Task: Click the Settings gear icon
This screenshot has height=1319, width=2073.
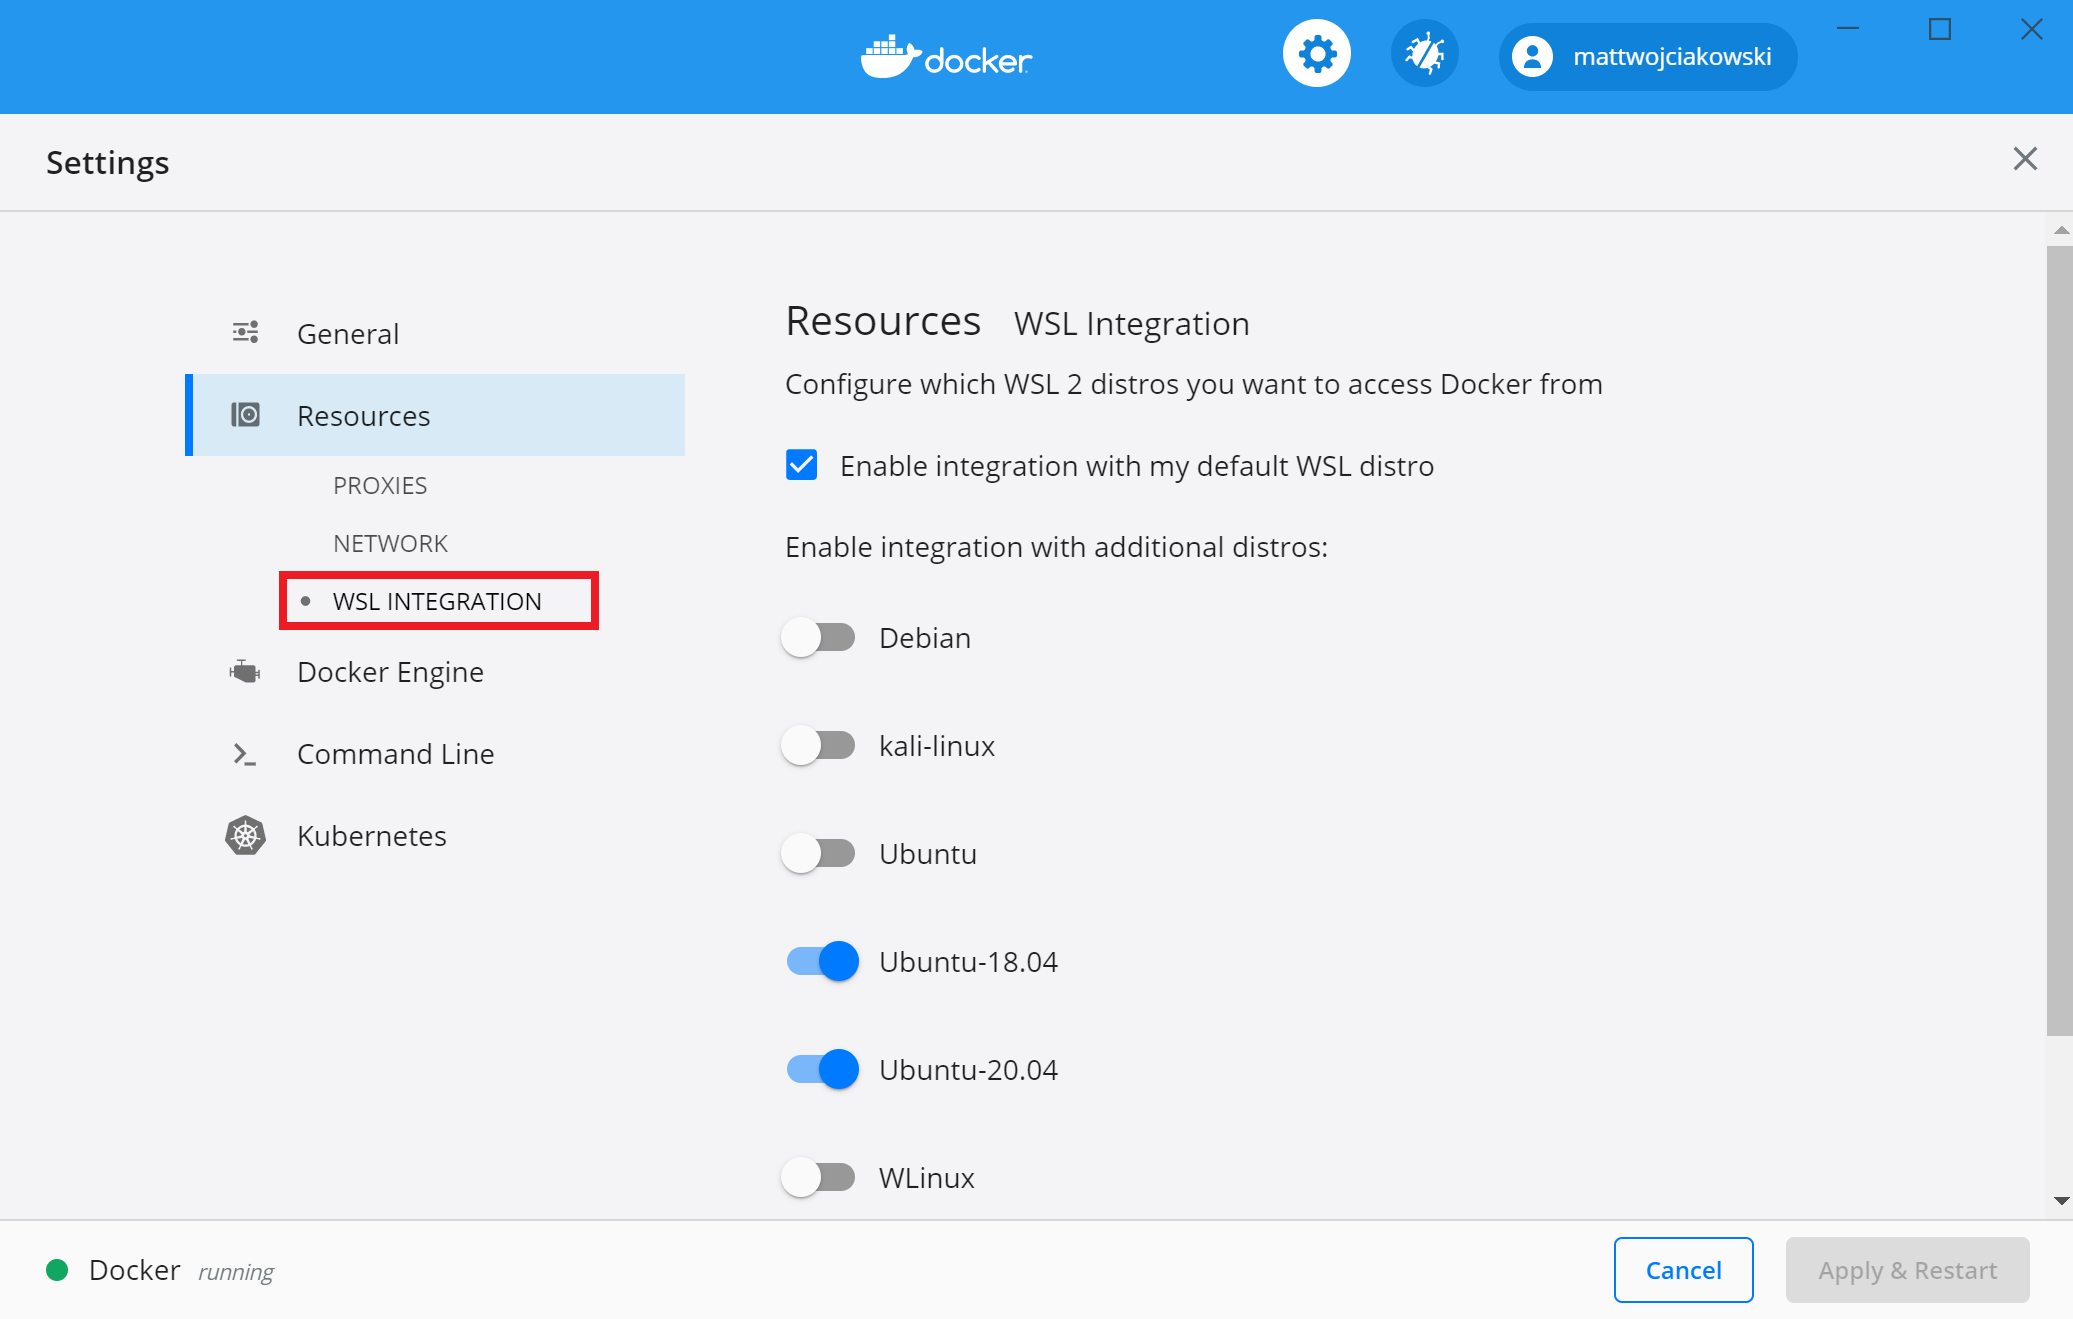Action: tap(1316, 56)
